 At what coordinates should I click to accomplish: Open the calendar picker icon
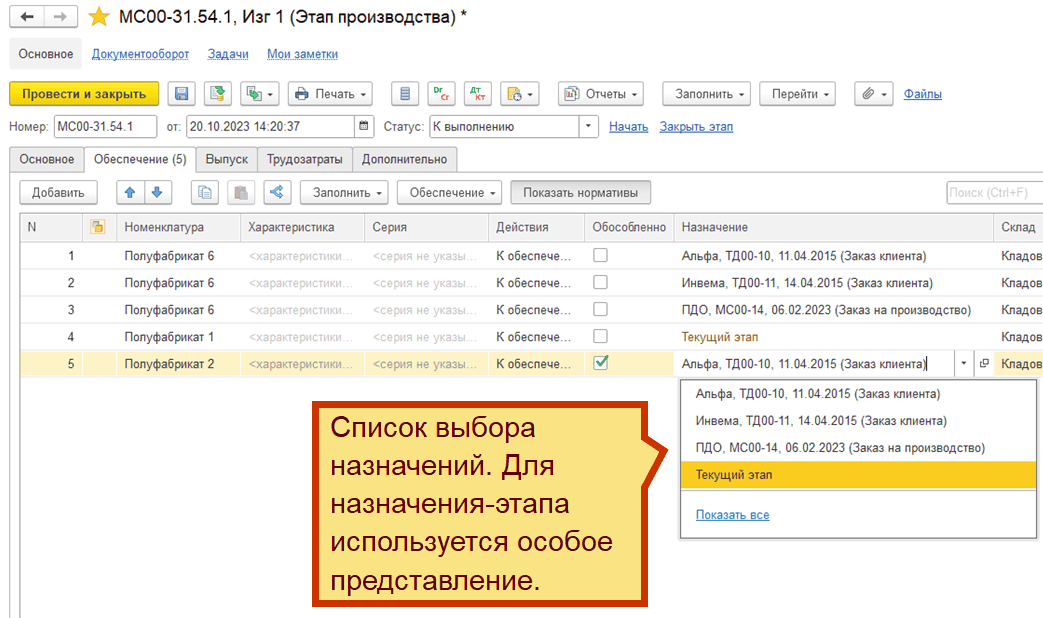pyautogui.click(x=363, y=126)
